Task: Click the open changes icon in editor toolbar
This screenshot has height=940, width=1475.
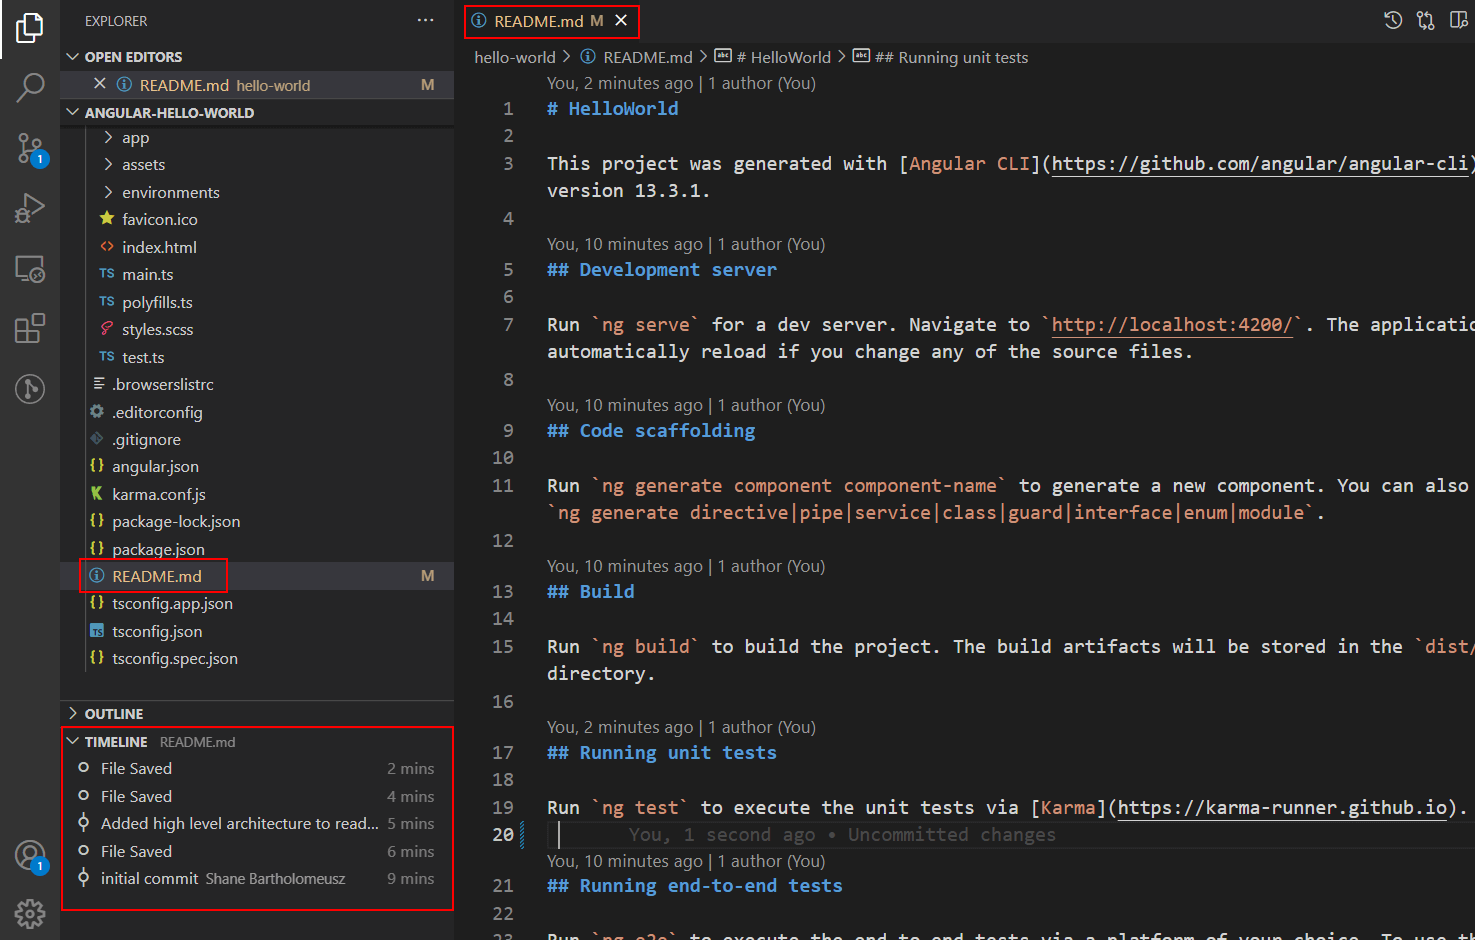Action: [1426, 20]
